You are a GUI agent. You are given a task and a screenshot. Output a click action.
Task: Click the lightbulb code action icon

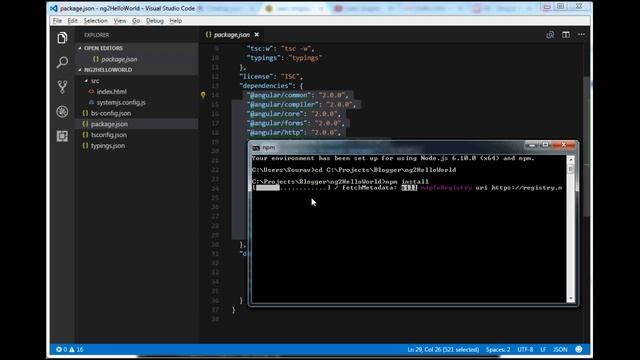click(x=203, y=95)
